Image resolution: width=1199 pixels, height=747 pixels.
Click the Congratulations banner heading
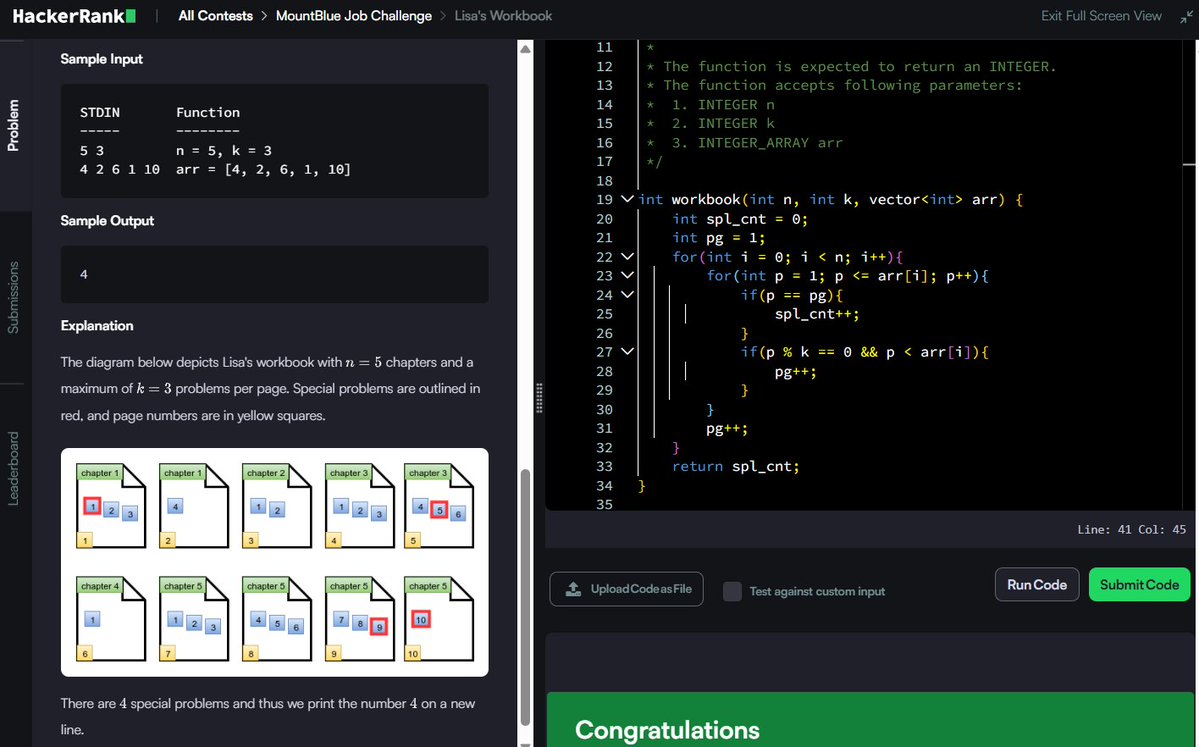[668, 730]
